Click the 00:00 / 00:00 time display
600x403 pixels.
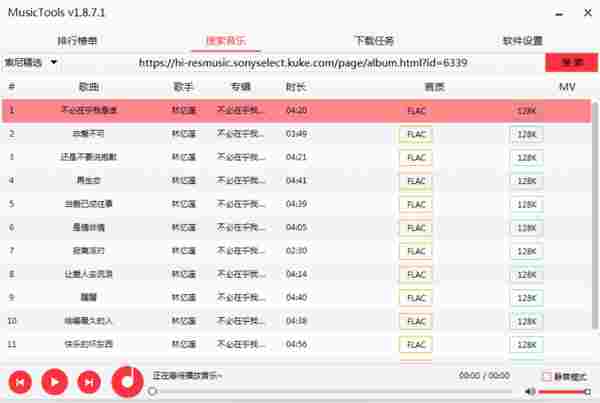coord(484,375)
